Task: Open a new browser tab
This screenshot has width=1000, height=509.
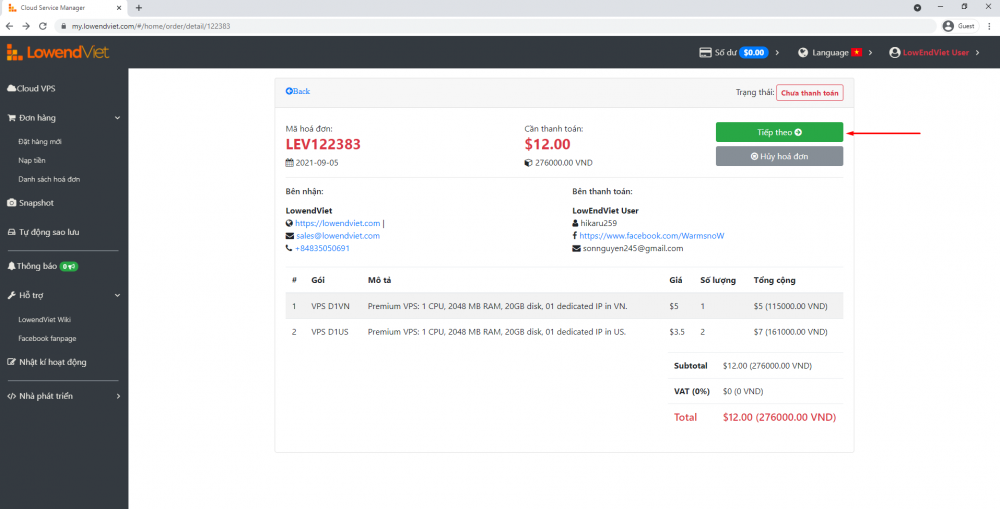Action: click(139, 8)
